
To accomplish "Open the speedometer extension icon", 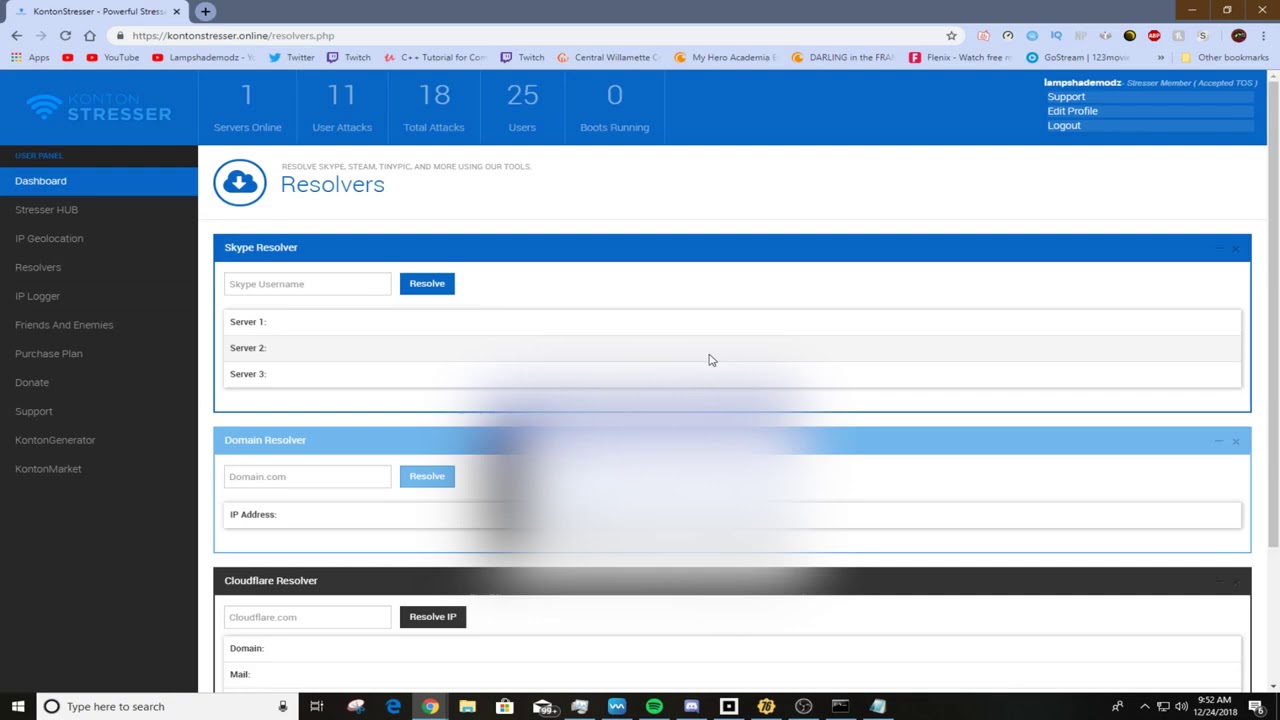I will 1007,35.
